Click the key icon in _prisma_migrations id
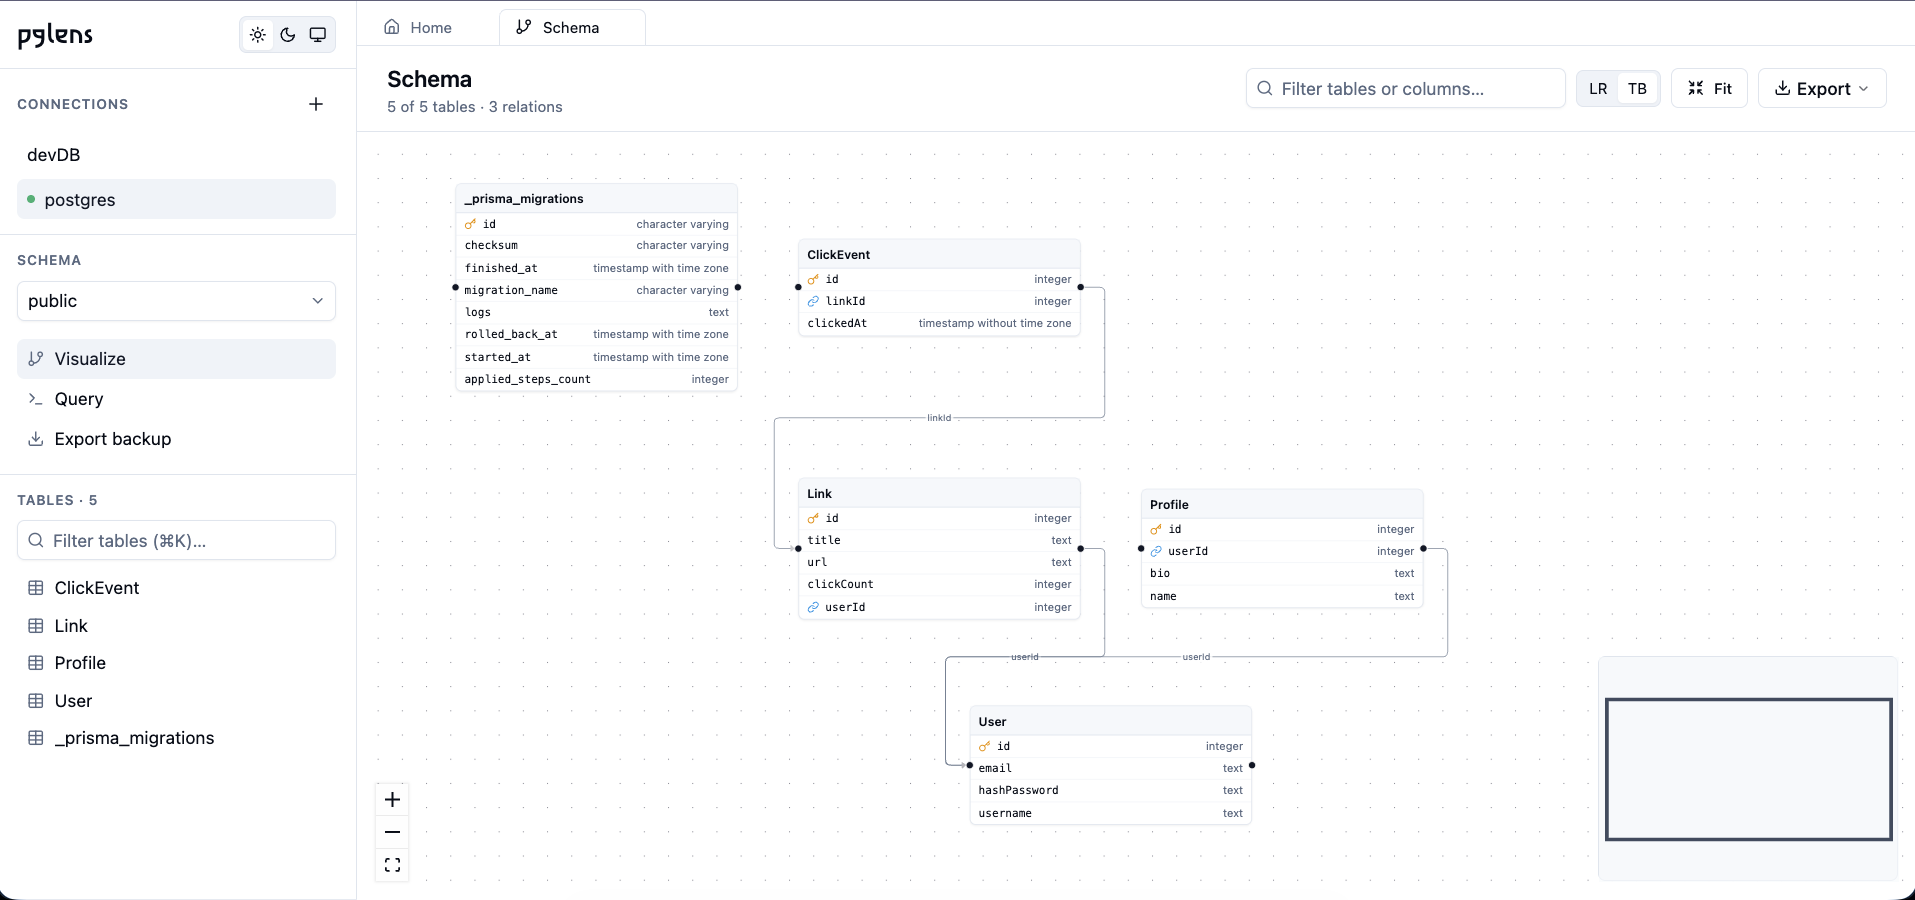The image size is (1915, 900). pyautogui.click(x=471, y=224)
